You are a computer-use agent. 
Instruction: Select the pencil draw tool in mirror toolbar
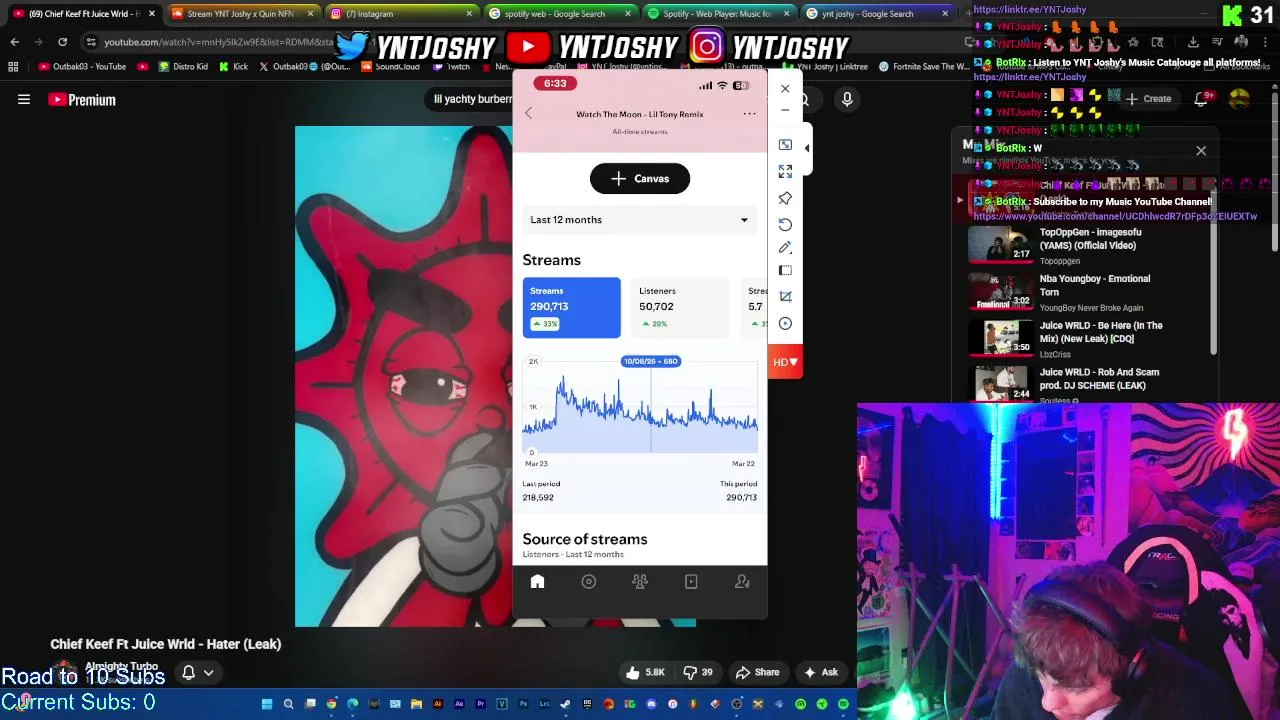pyautogui.click(x=785, y=247)
